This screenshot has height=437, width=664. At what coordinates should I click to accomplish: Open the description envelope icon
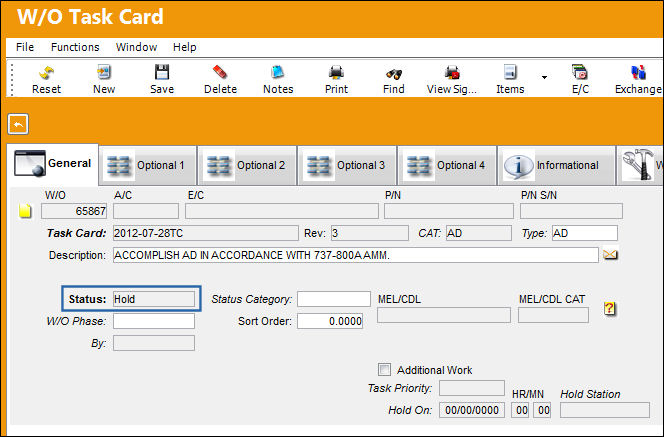tap(610, 254)
